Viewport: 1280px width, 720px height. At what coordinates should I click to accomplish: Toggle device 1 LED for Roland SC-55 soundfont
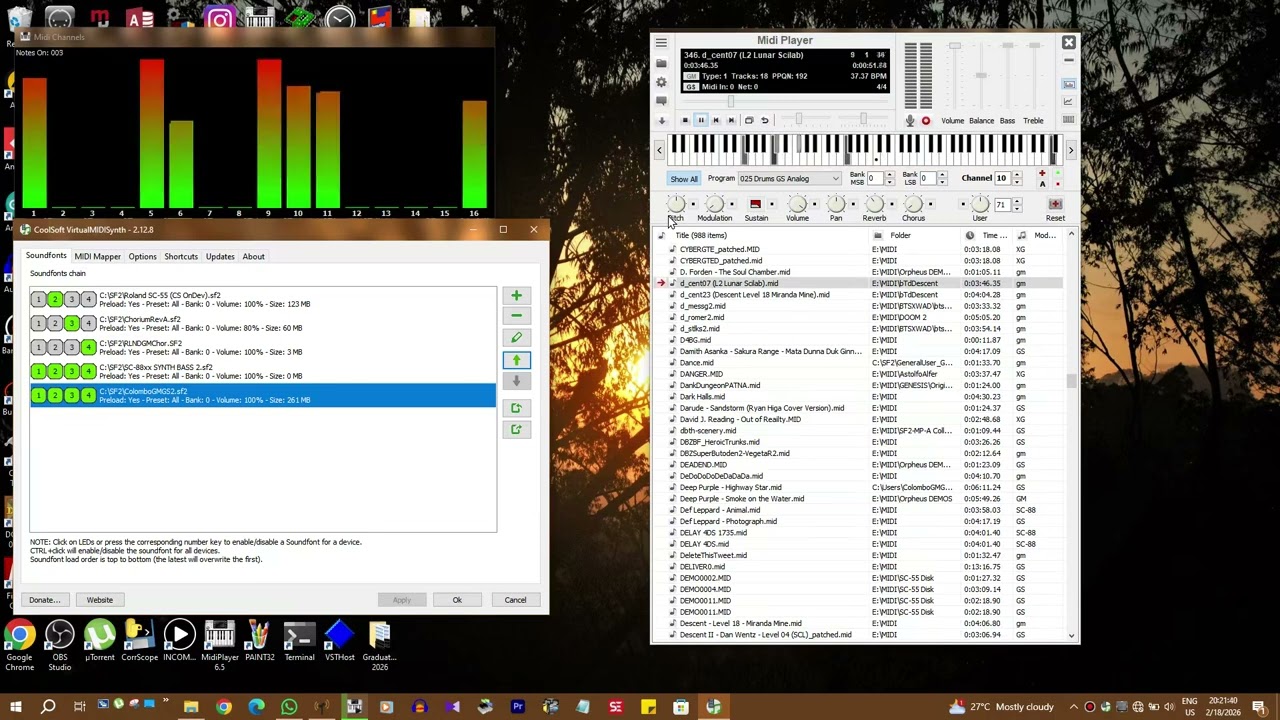pos(39,299)
